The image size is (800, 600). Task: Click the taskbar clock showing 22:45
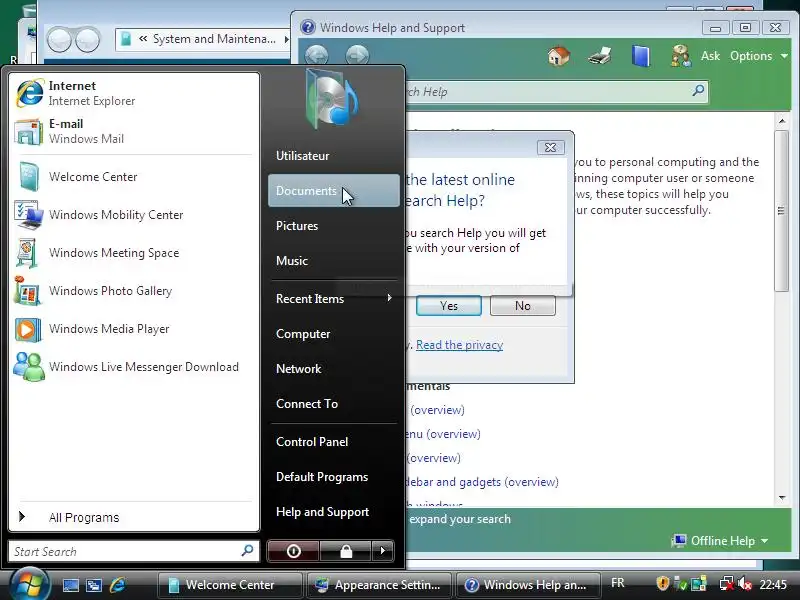773,584
